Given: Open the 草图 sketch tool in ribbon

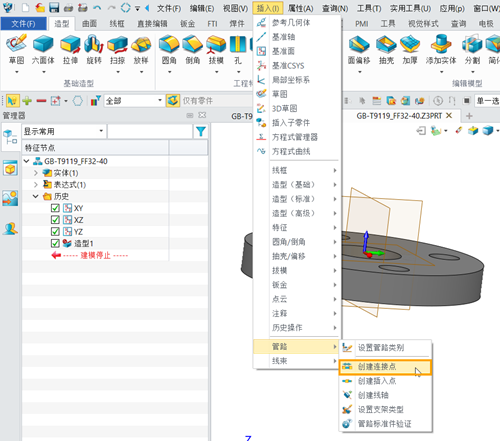Looking at the screenshot, I should [16, 49].
